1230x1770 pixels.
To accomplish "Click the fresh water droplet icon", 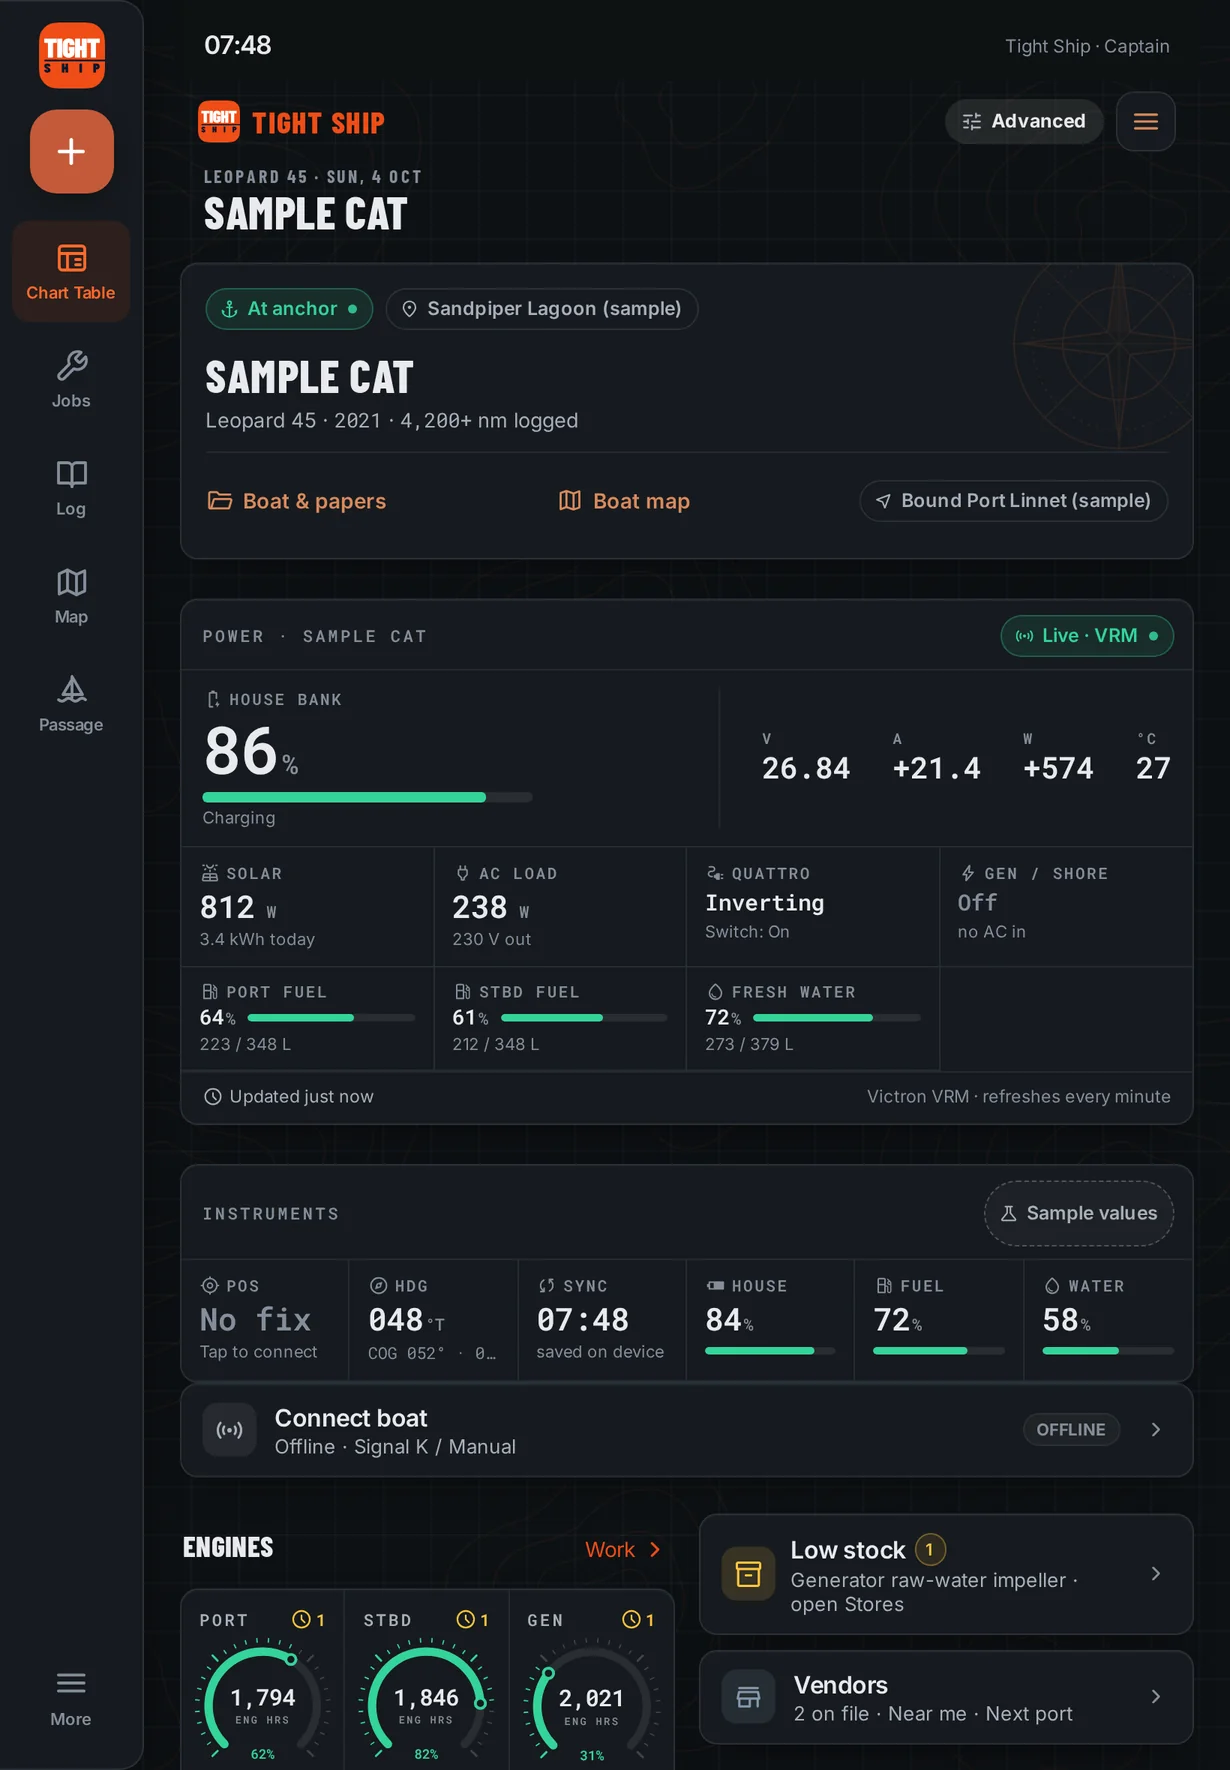I will click(x=715, y=992).
